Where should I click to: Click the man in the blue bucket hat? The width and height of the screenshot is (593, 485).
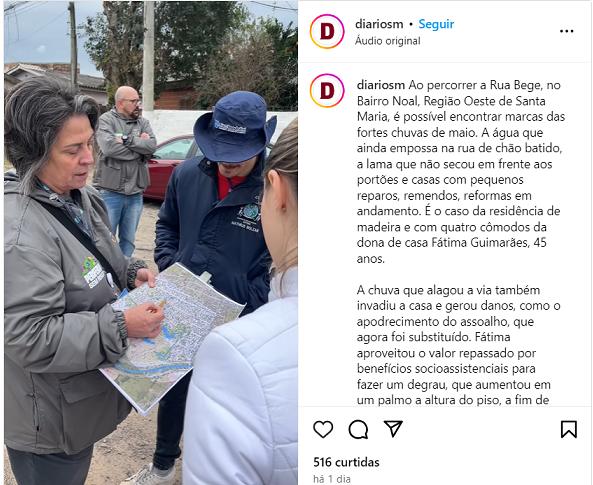tap(216, 242)
